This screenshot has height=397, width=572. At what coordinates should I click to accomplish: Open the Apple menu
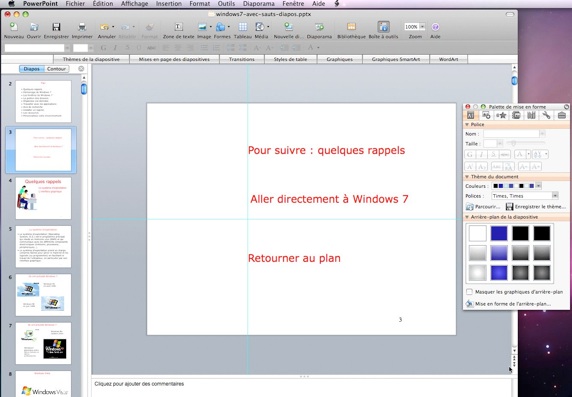pos(11,4)
